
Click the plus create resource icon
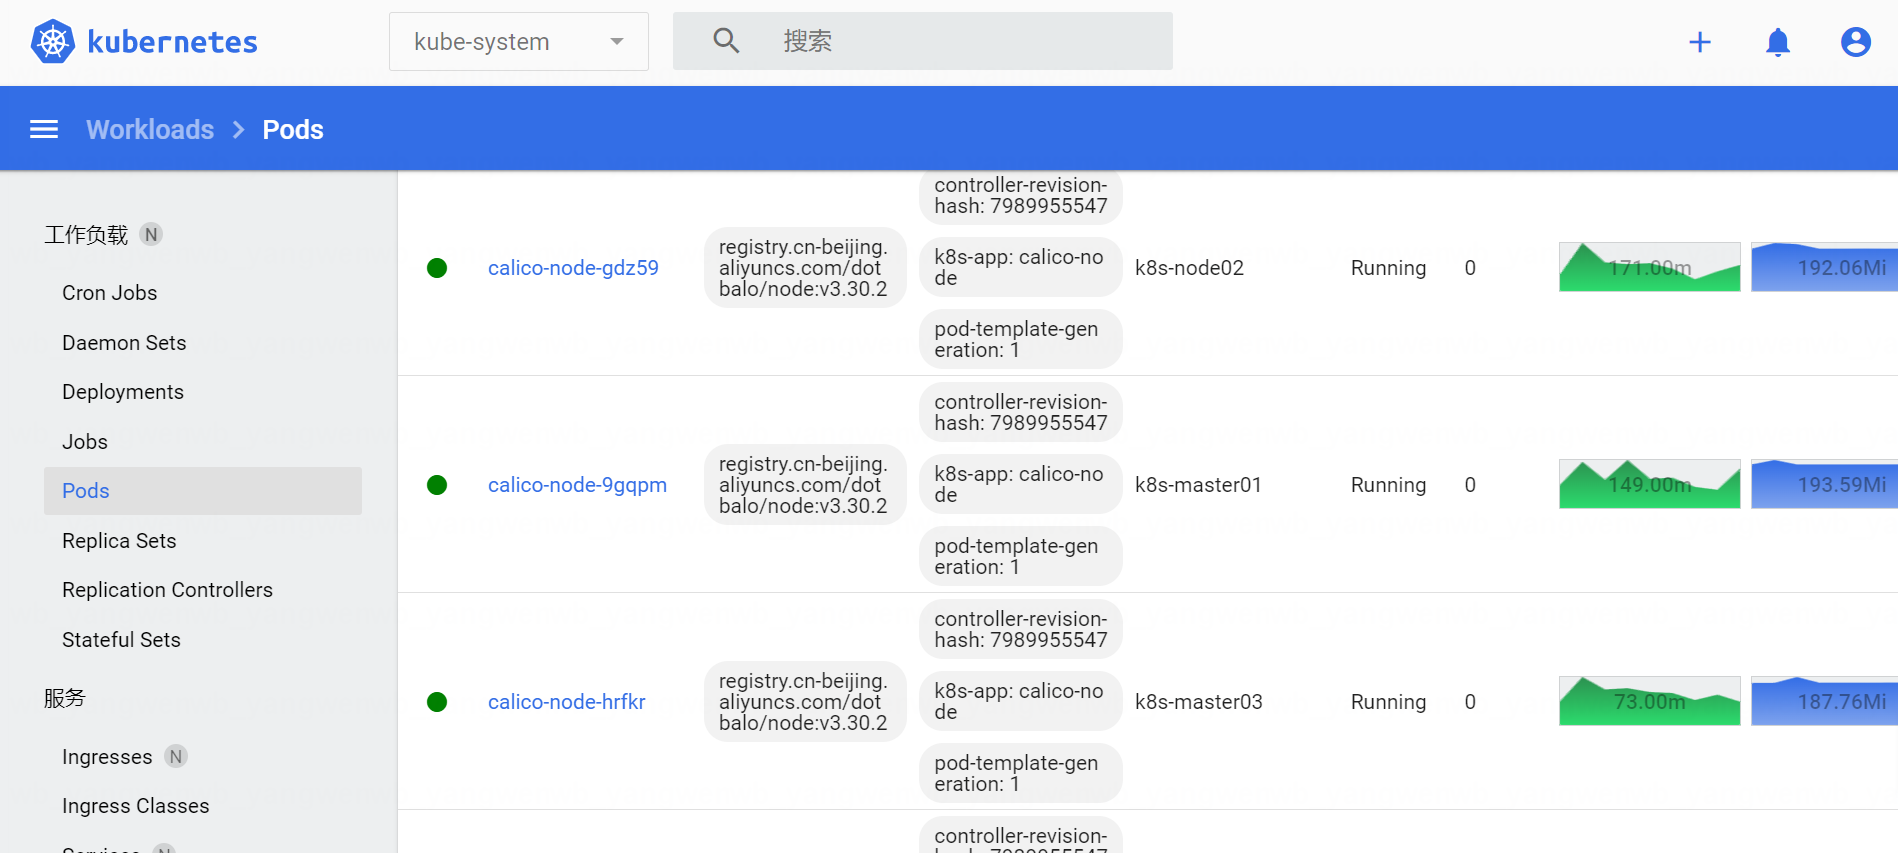click(x=1699, y=42)
